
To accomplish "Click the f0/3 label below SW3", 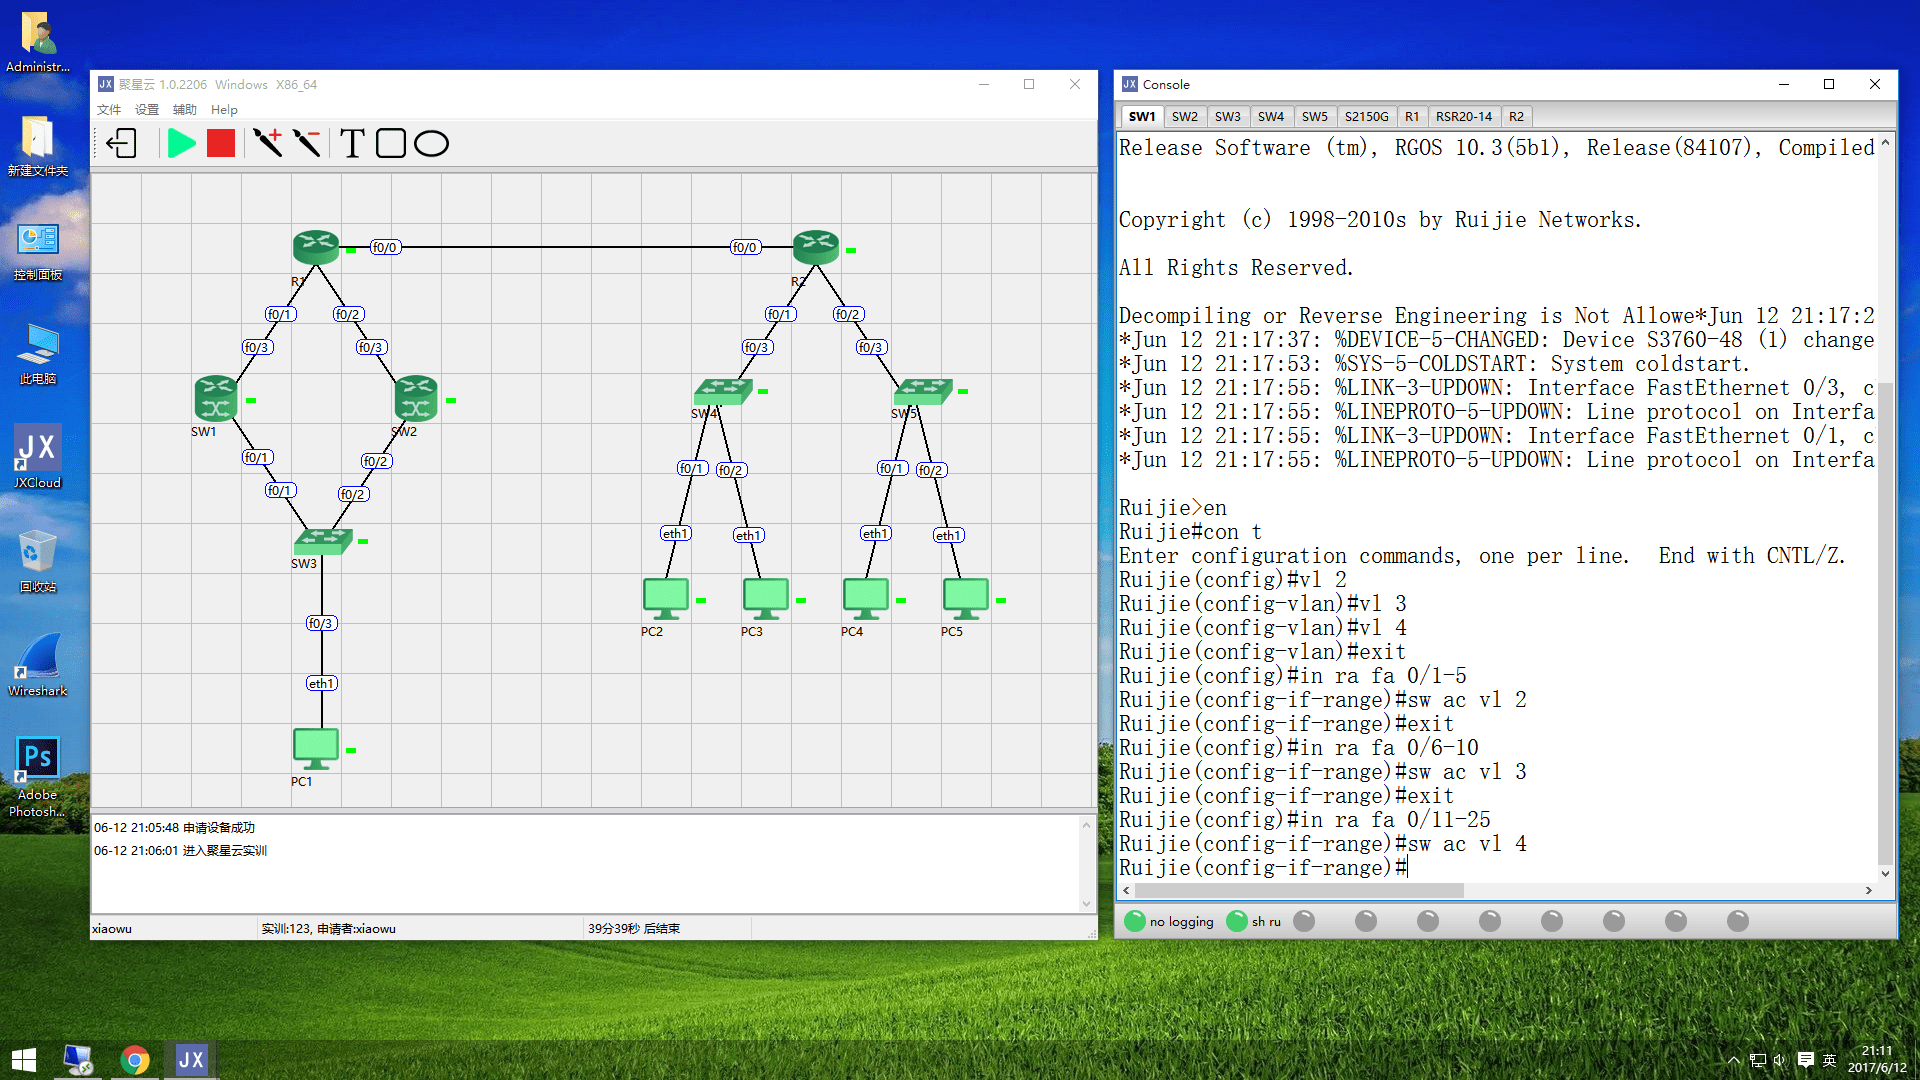I will click(321, 623).
